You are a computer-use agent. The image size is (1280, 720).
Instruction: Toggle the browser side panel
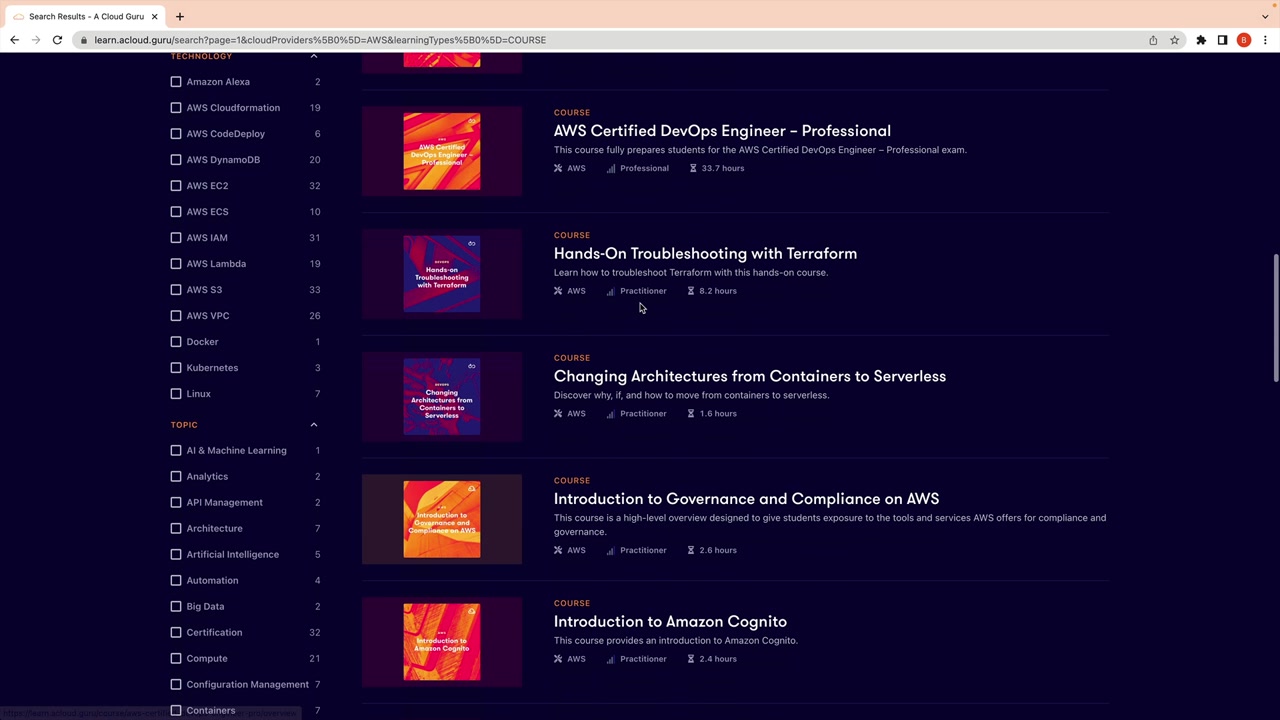click(1222, 40)
